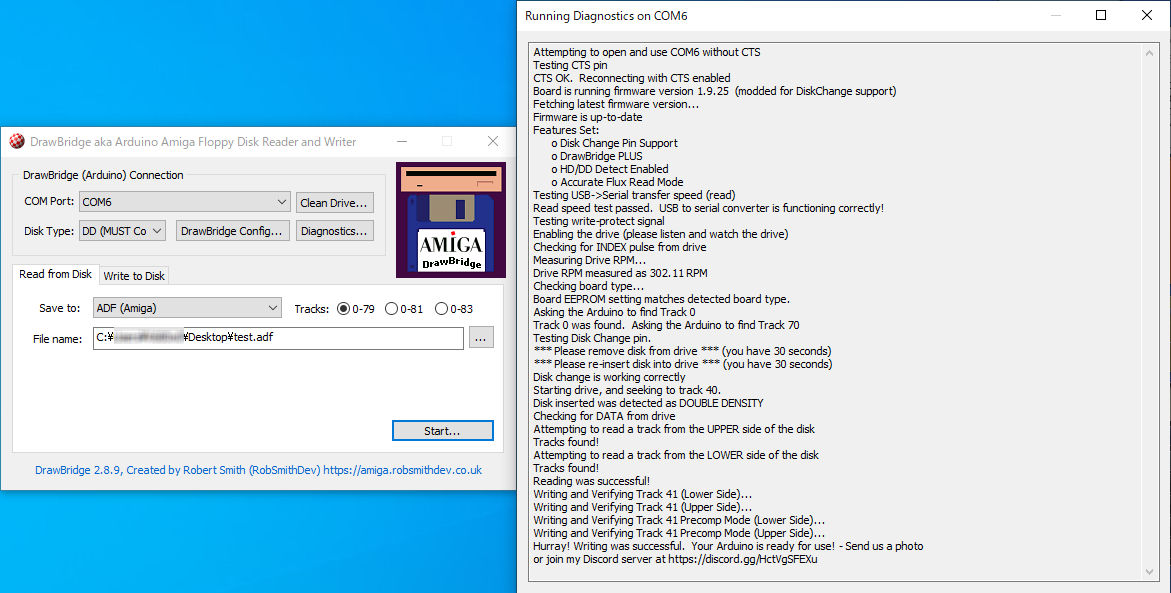This screenshot has height=593, width=1171.
Task: Open the amiga.robsmithdev.co.uk credits link
Action: coord(403,470)
